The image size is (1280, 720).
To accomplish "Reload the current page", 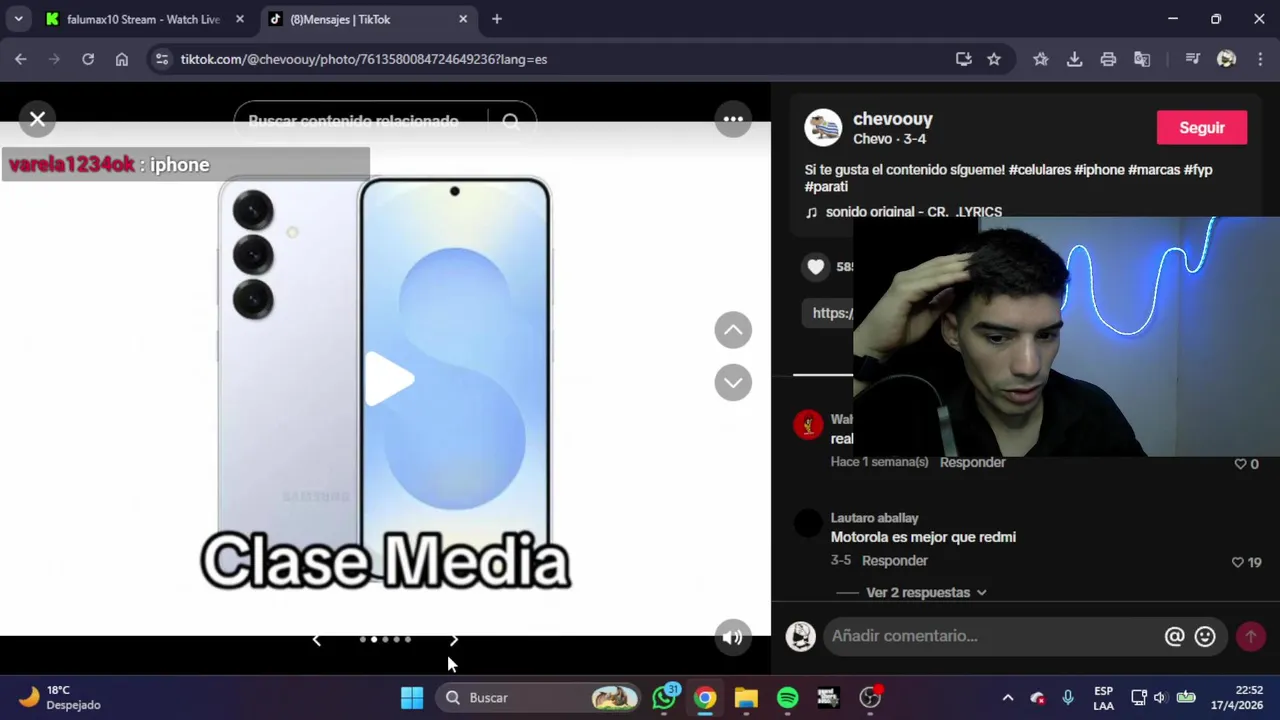I will tap(88, 59).
